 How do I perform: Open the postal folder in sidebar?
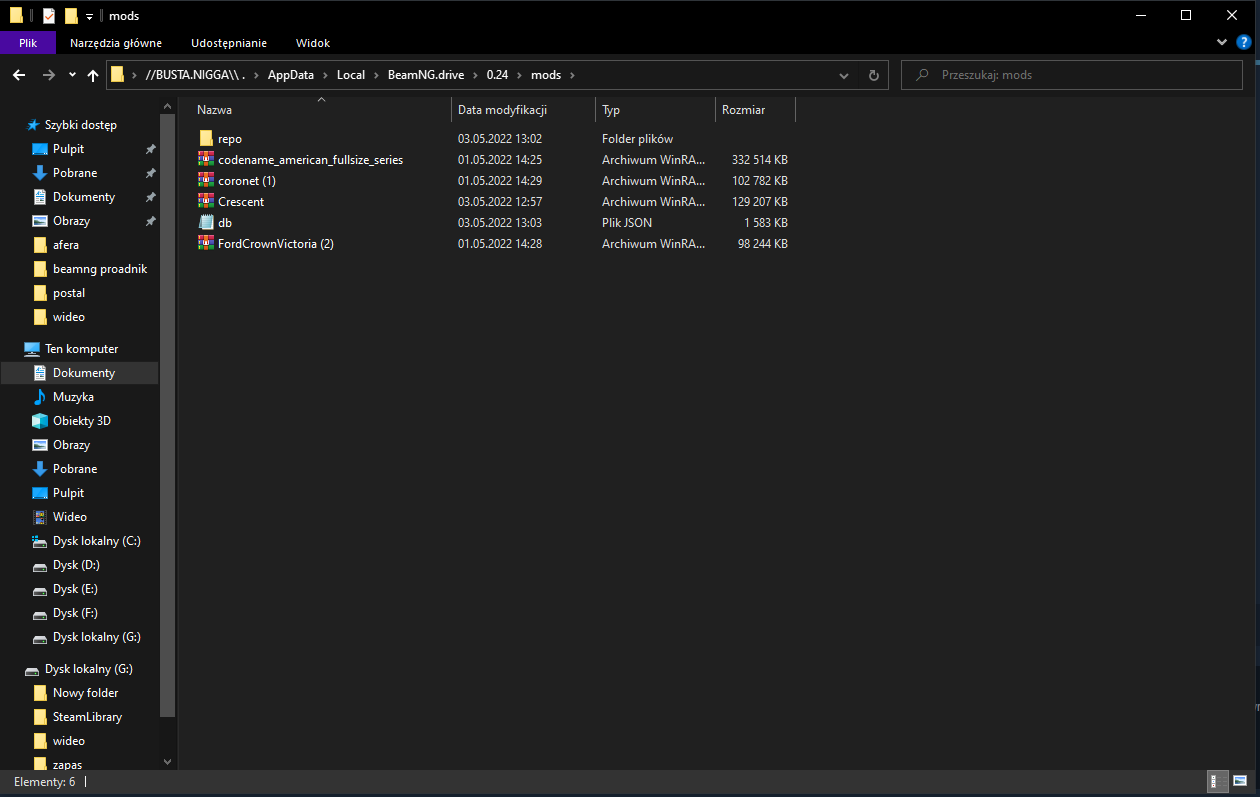(x=69, y=293)
